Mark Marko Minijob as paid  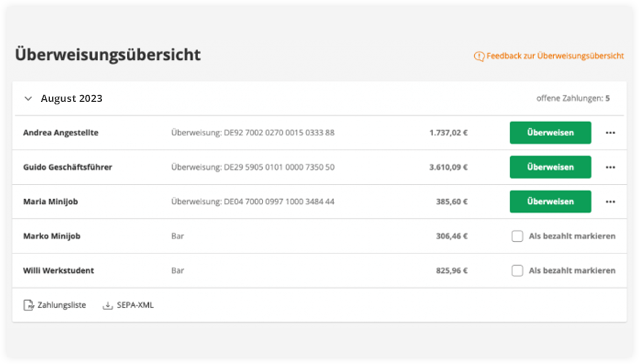point(517,236)
